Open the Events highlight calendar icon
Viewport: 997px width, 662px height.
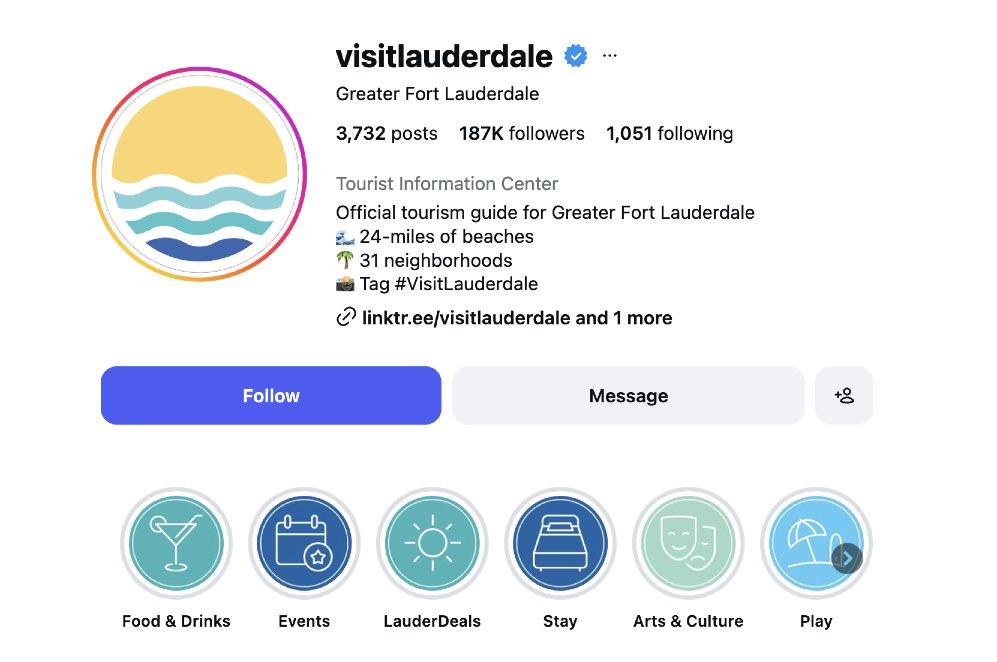(x=304, y=543)
